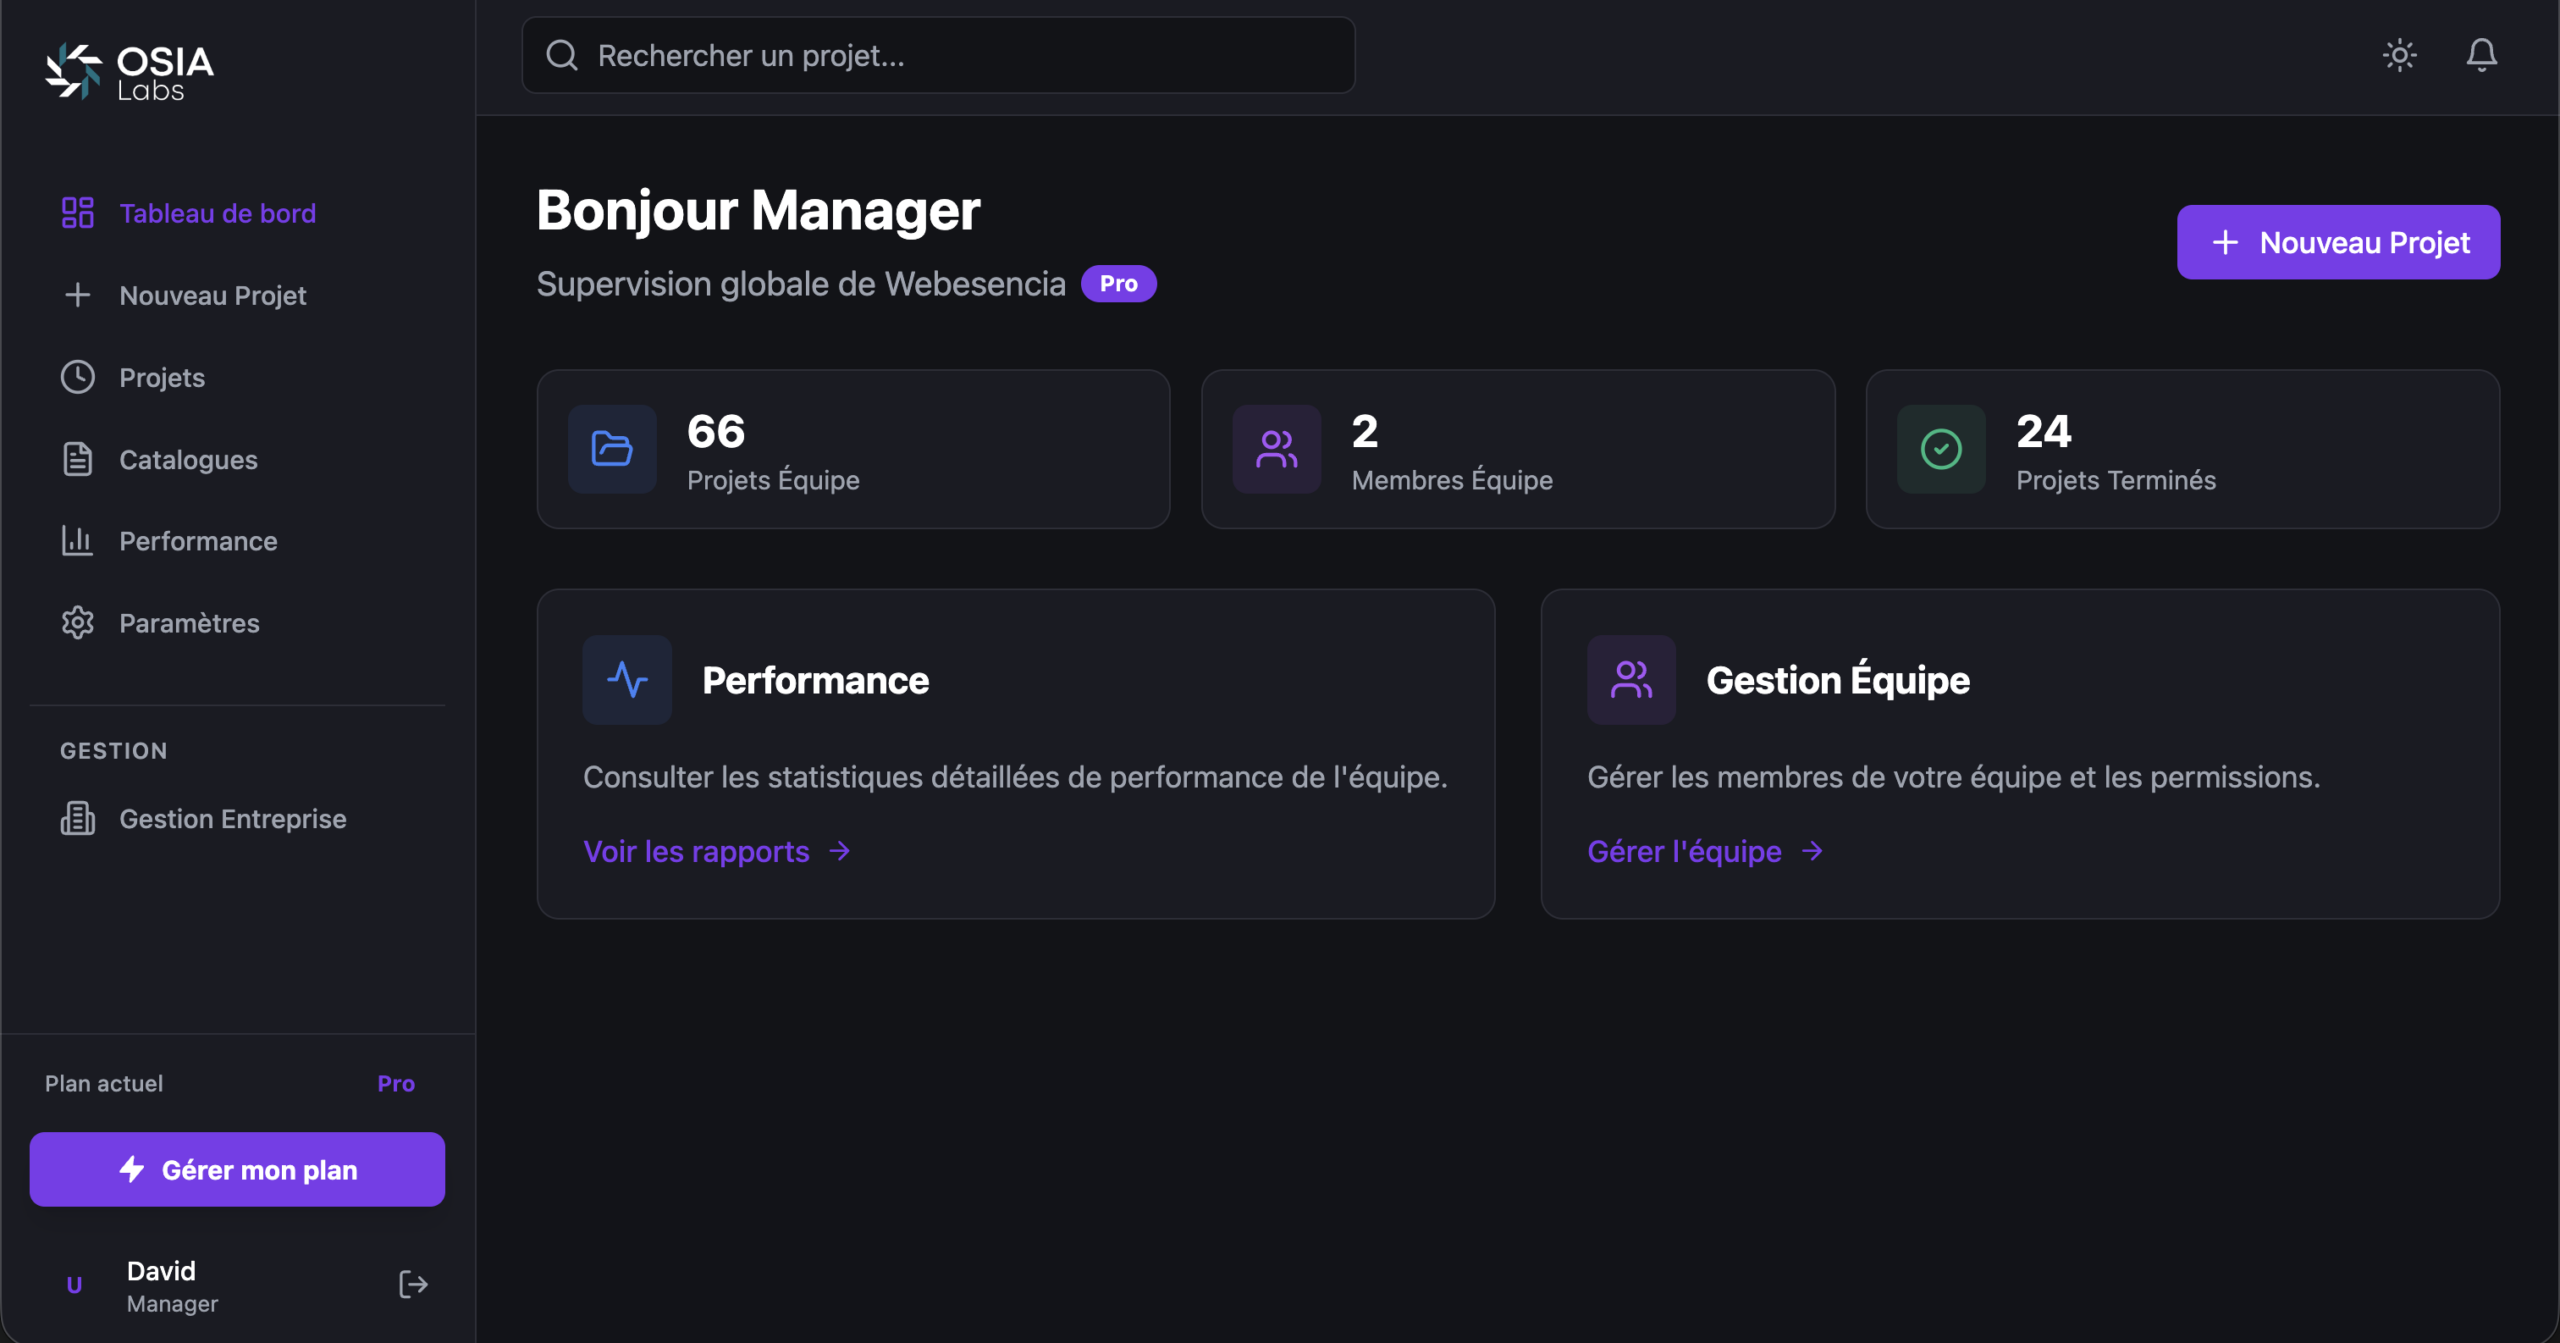Click the checkmark icon in Projets Terminés card
Screen dimensions: 2560x1343
(1941, 449)
